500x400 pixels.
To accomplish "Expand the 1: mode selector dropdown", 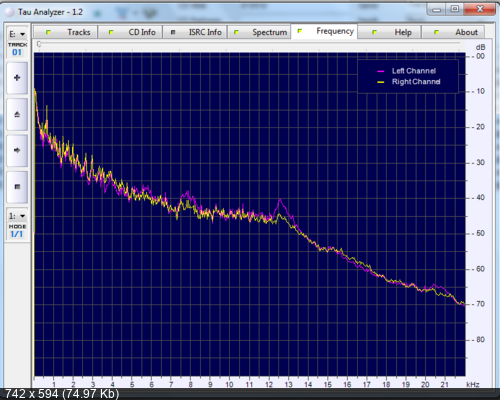I will point(17,216).
